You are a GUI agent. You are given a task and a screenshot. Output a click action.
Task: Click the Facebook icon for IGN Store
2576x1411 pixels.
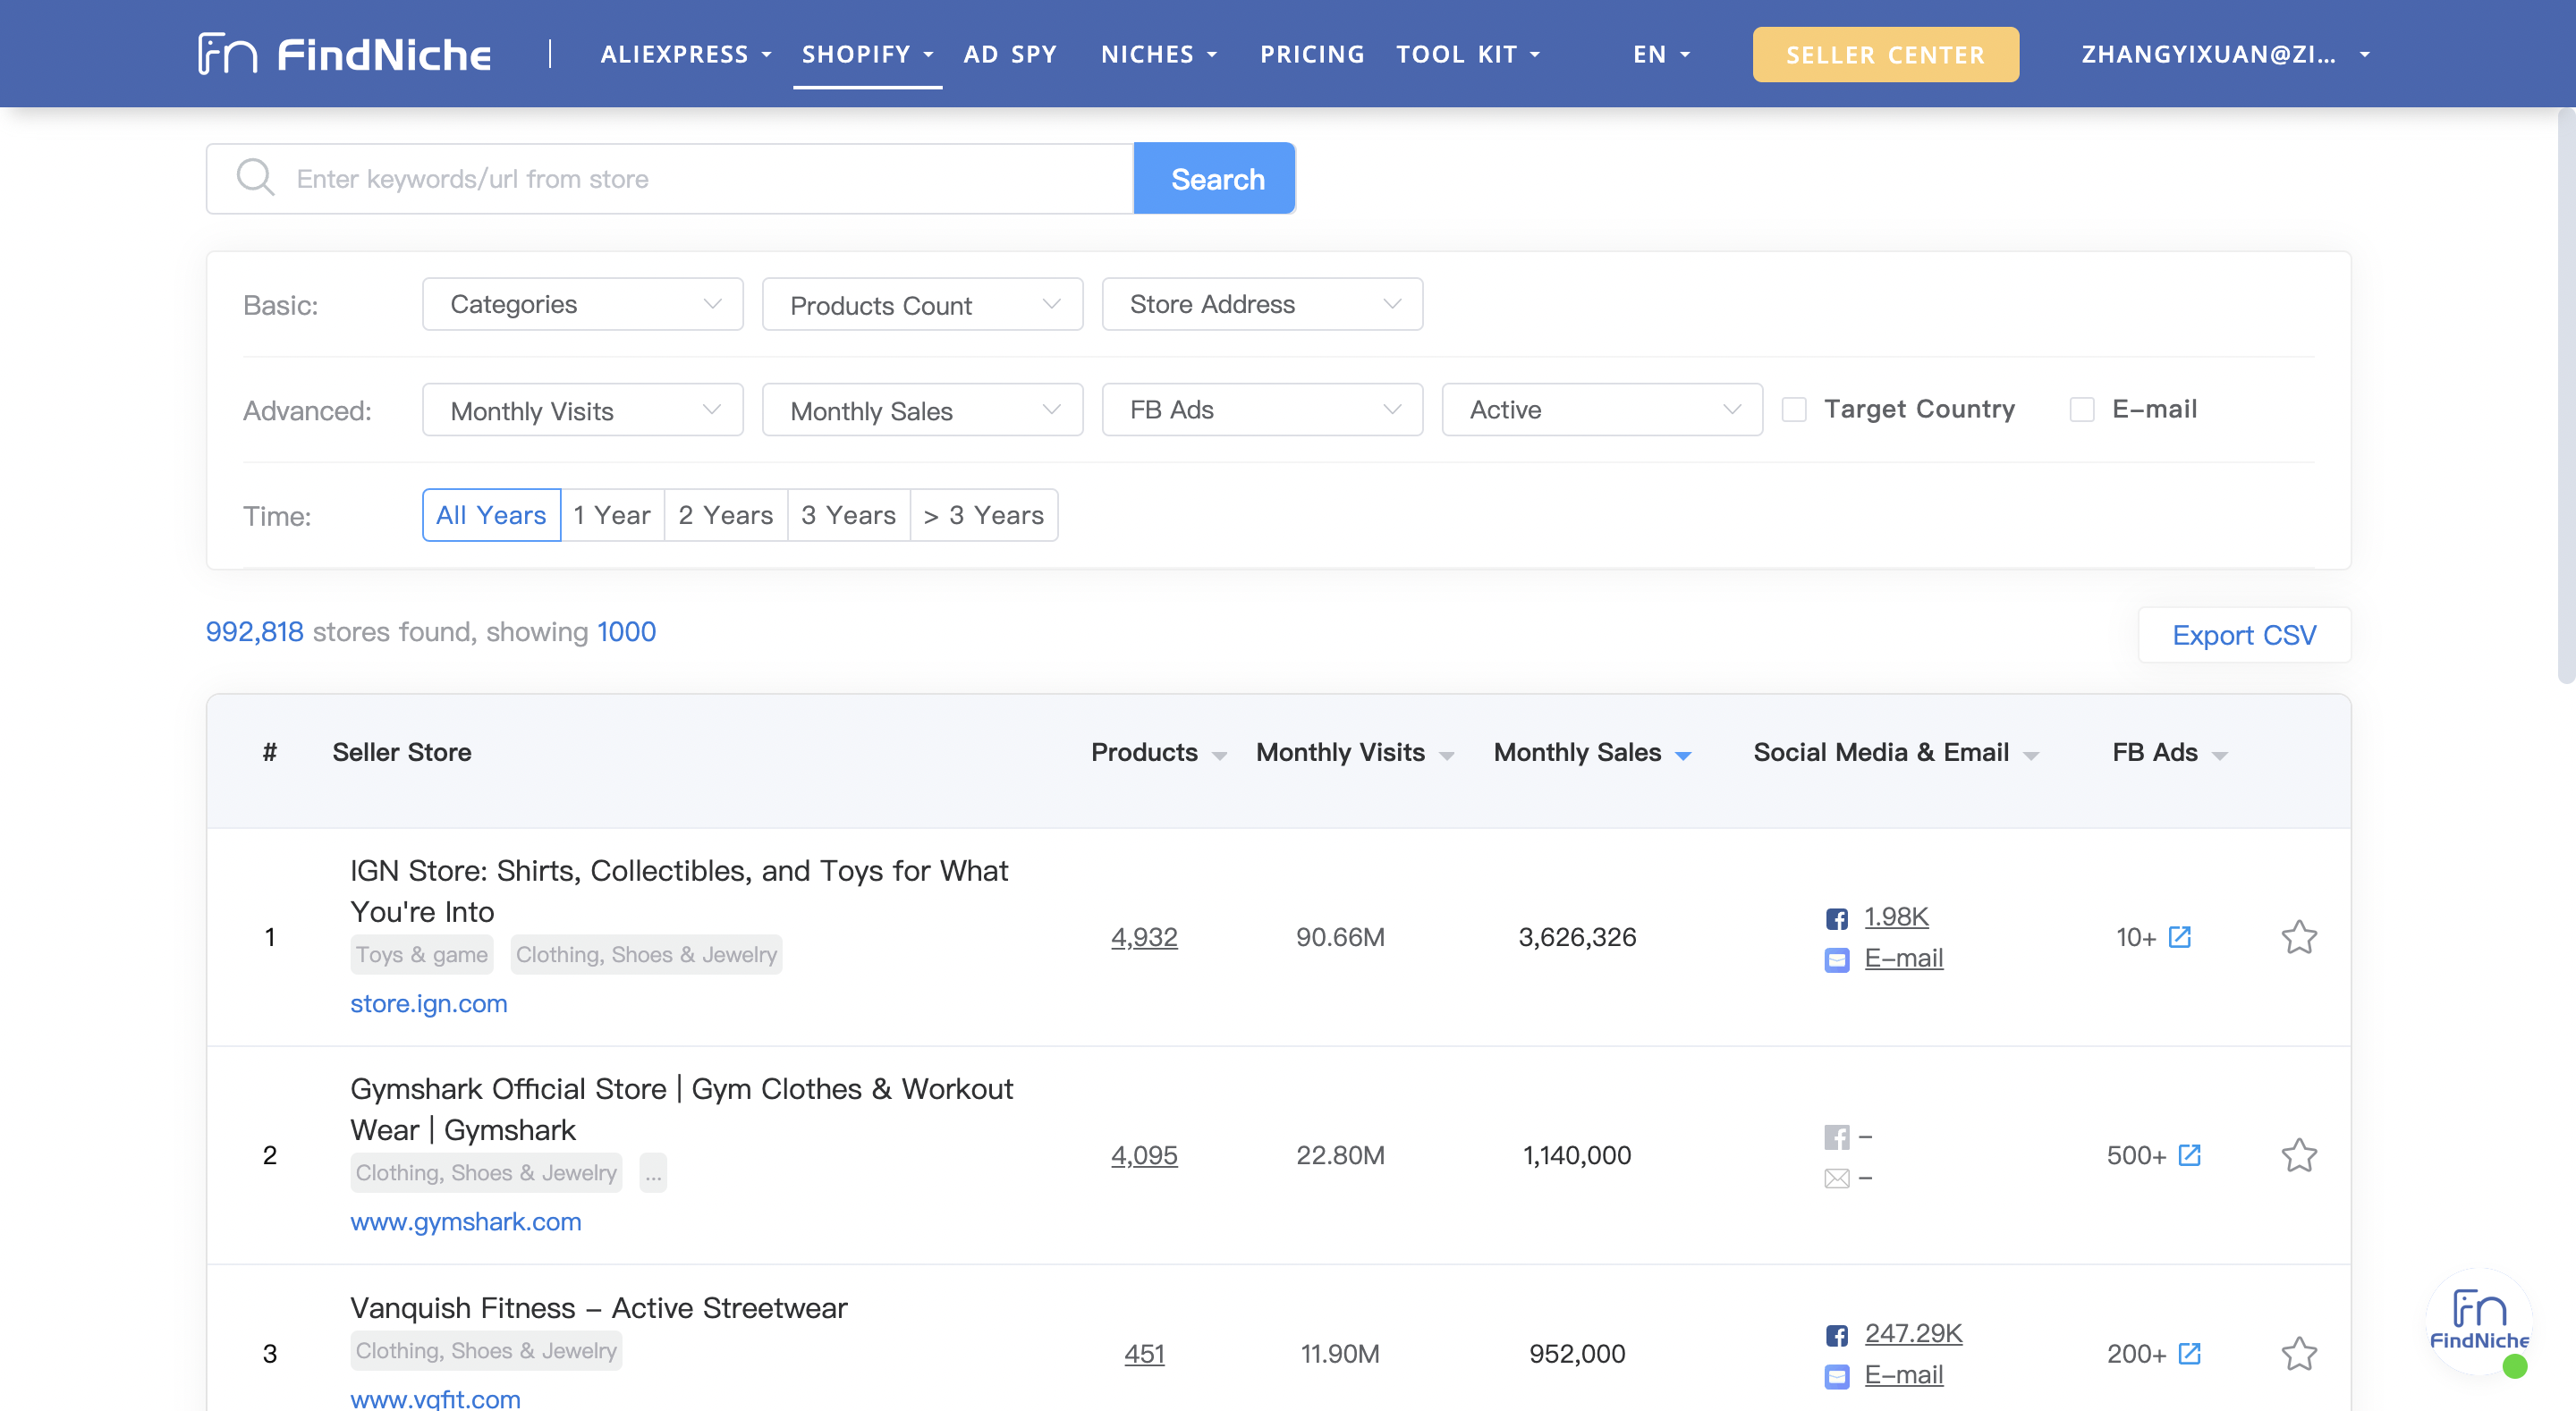click(1837, 916)
